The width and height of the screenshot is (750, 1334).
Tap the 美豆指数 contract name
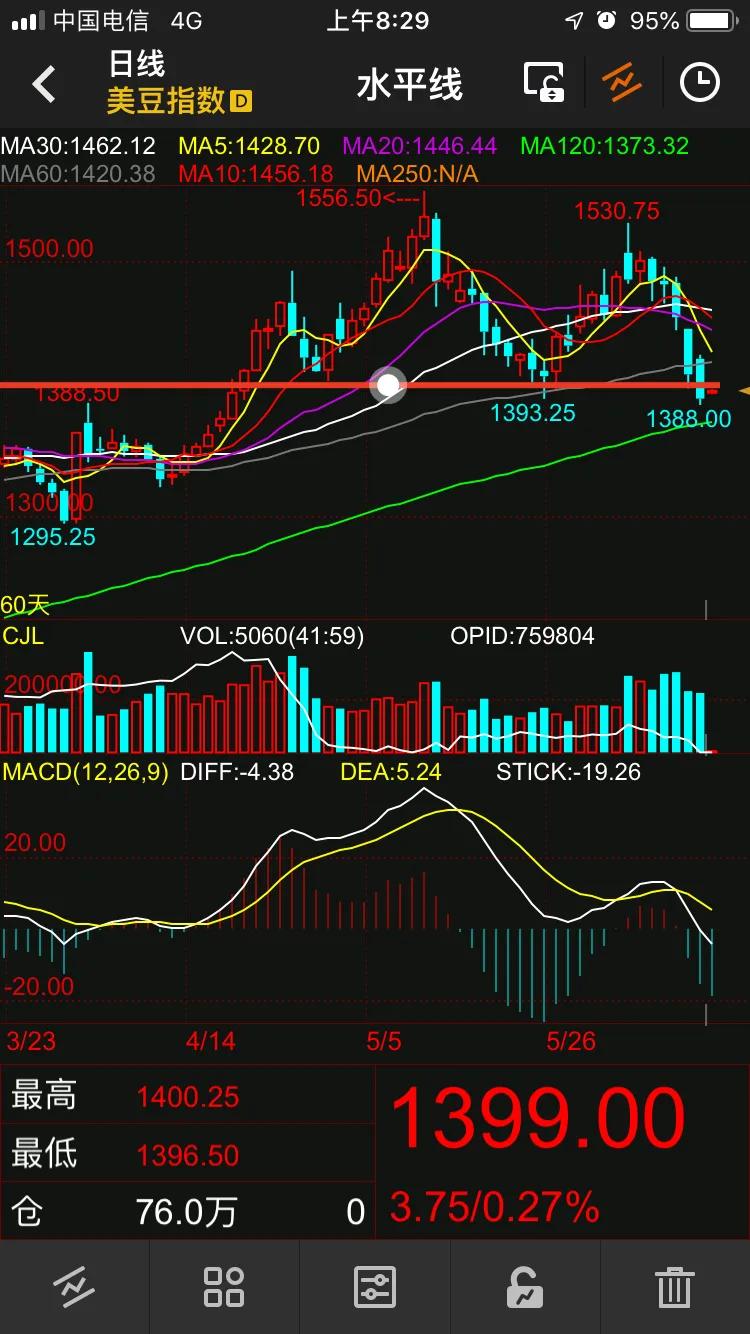pyautogui.click(x=166, y=101)
